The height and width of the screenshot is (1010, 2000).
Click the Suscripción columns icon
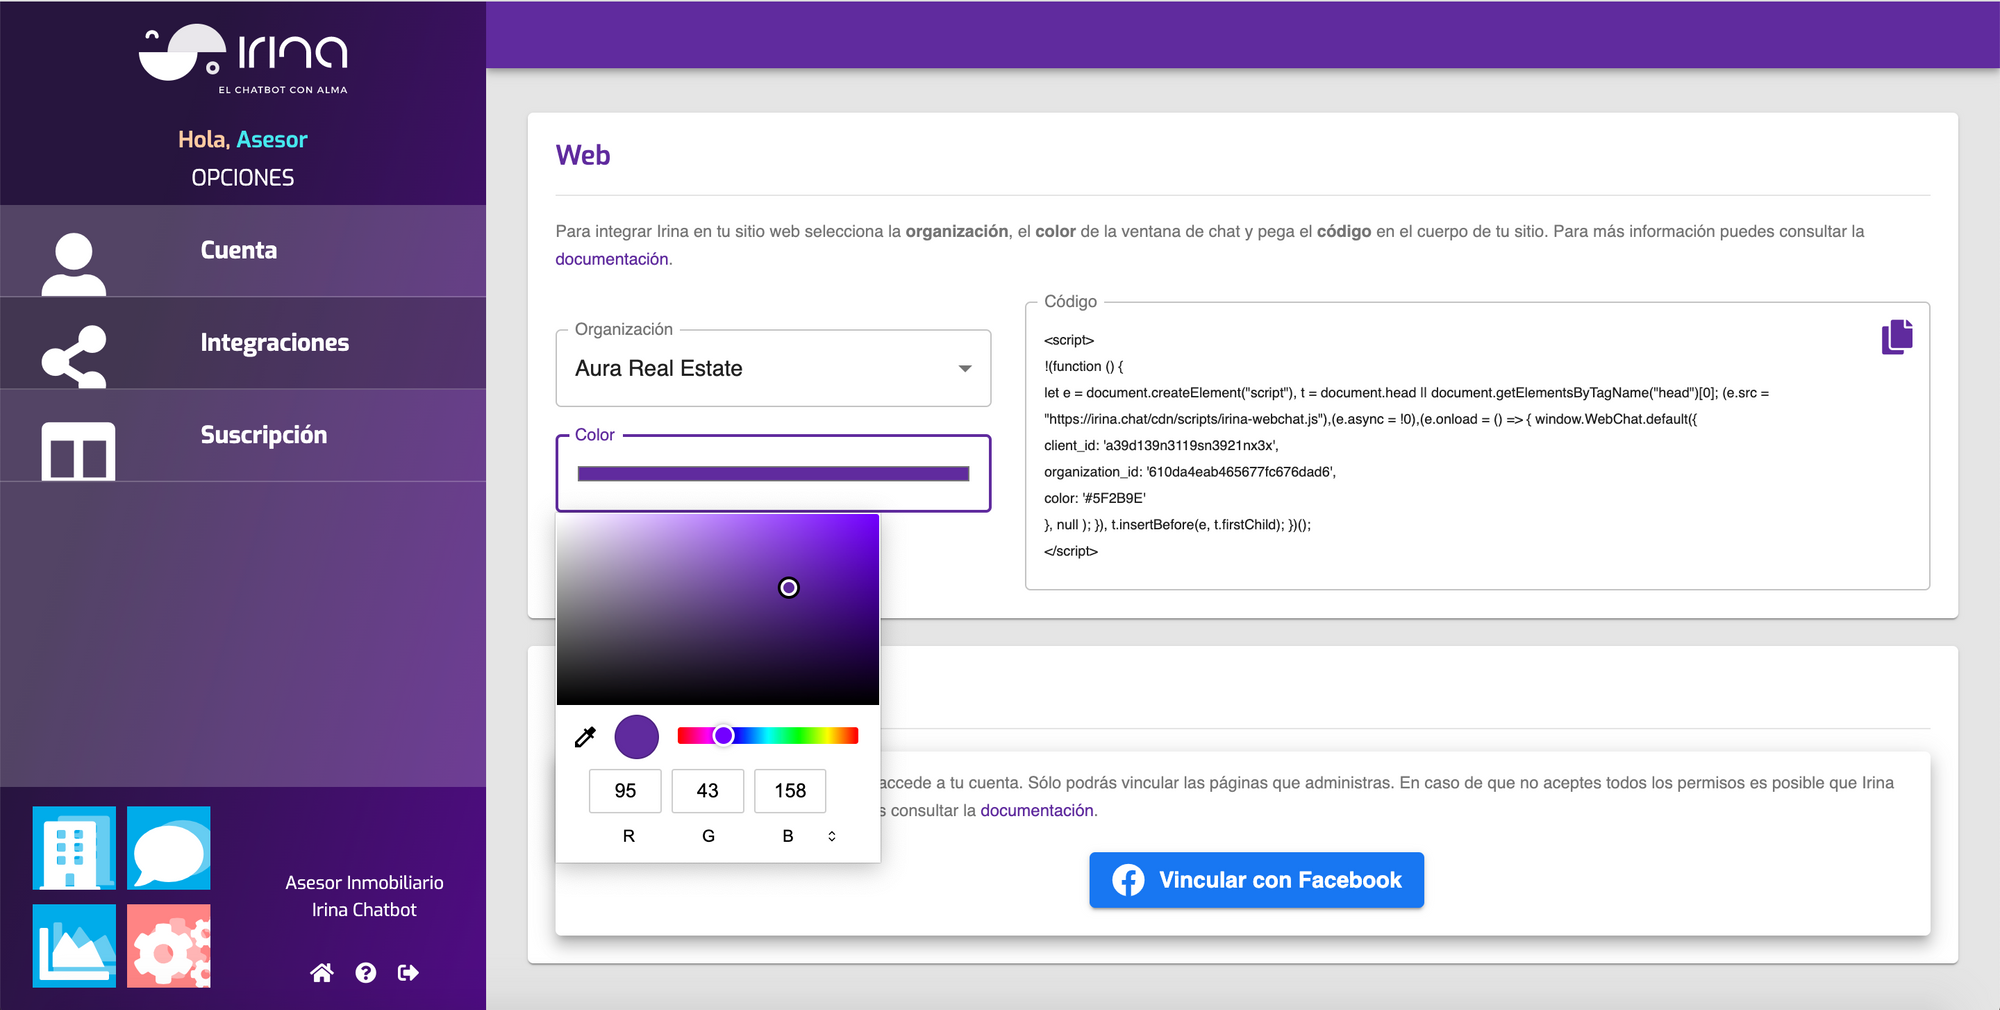[x=78, y=450]
